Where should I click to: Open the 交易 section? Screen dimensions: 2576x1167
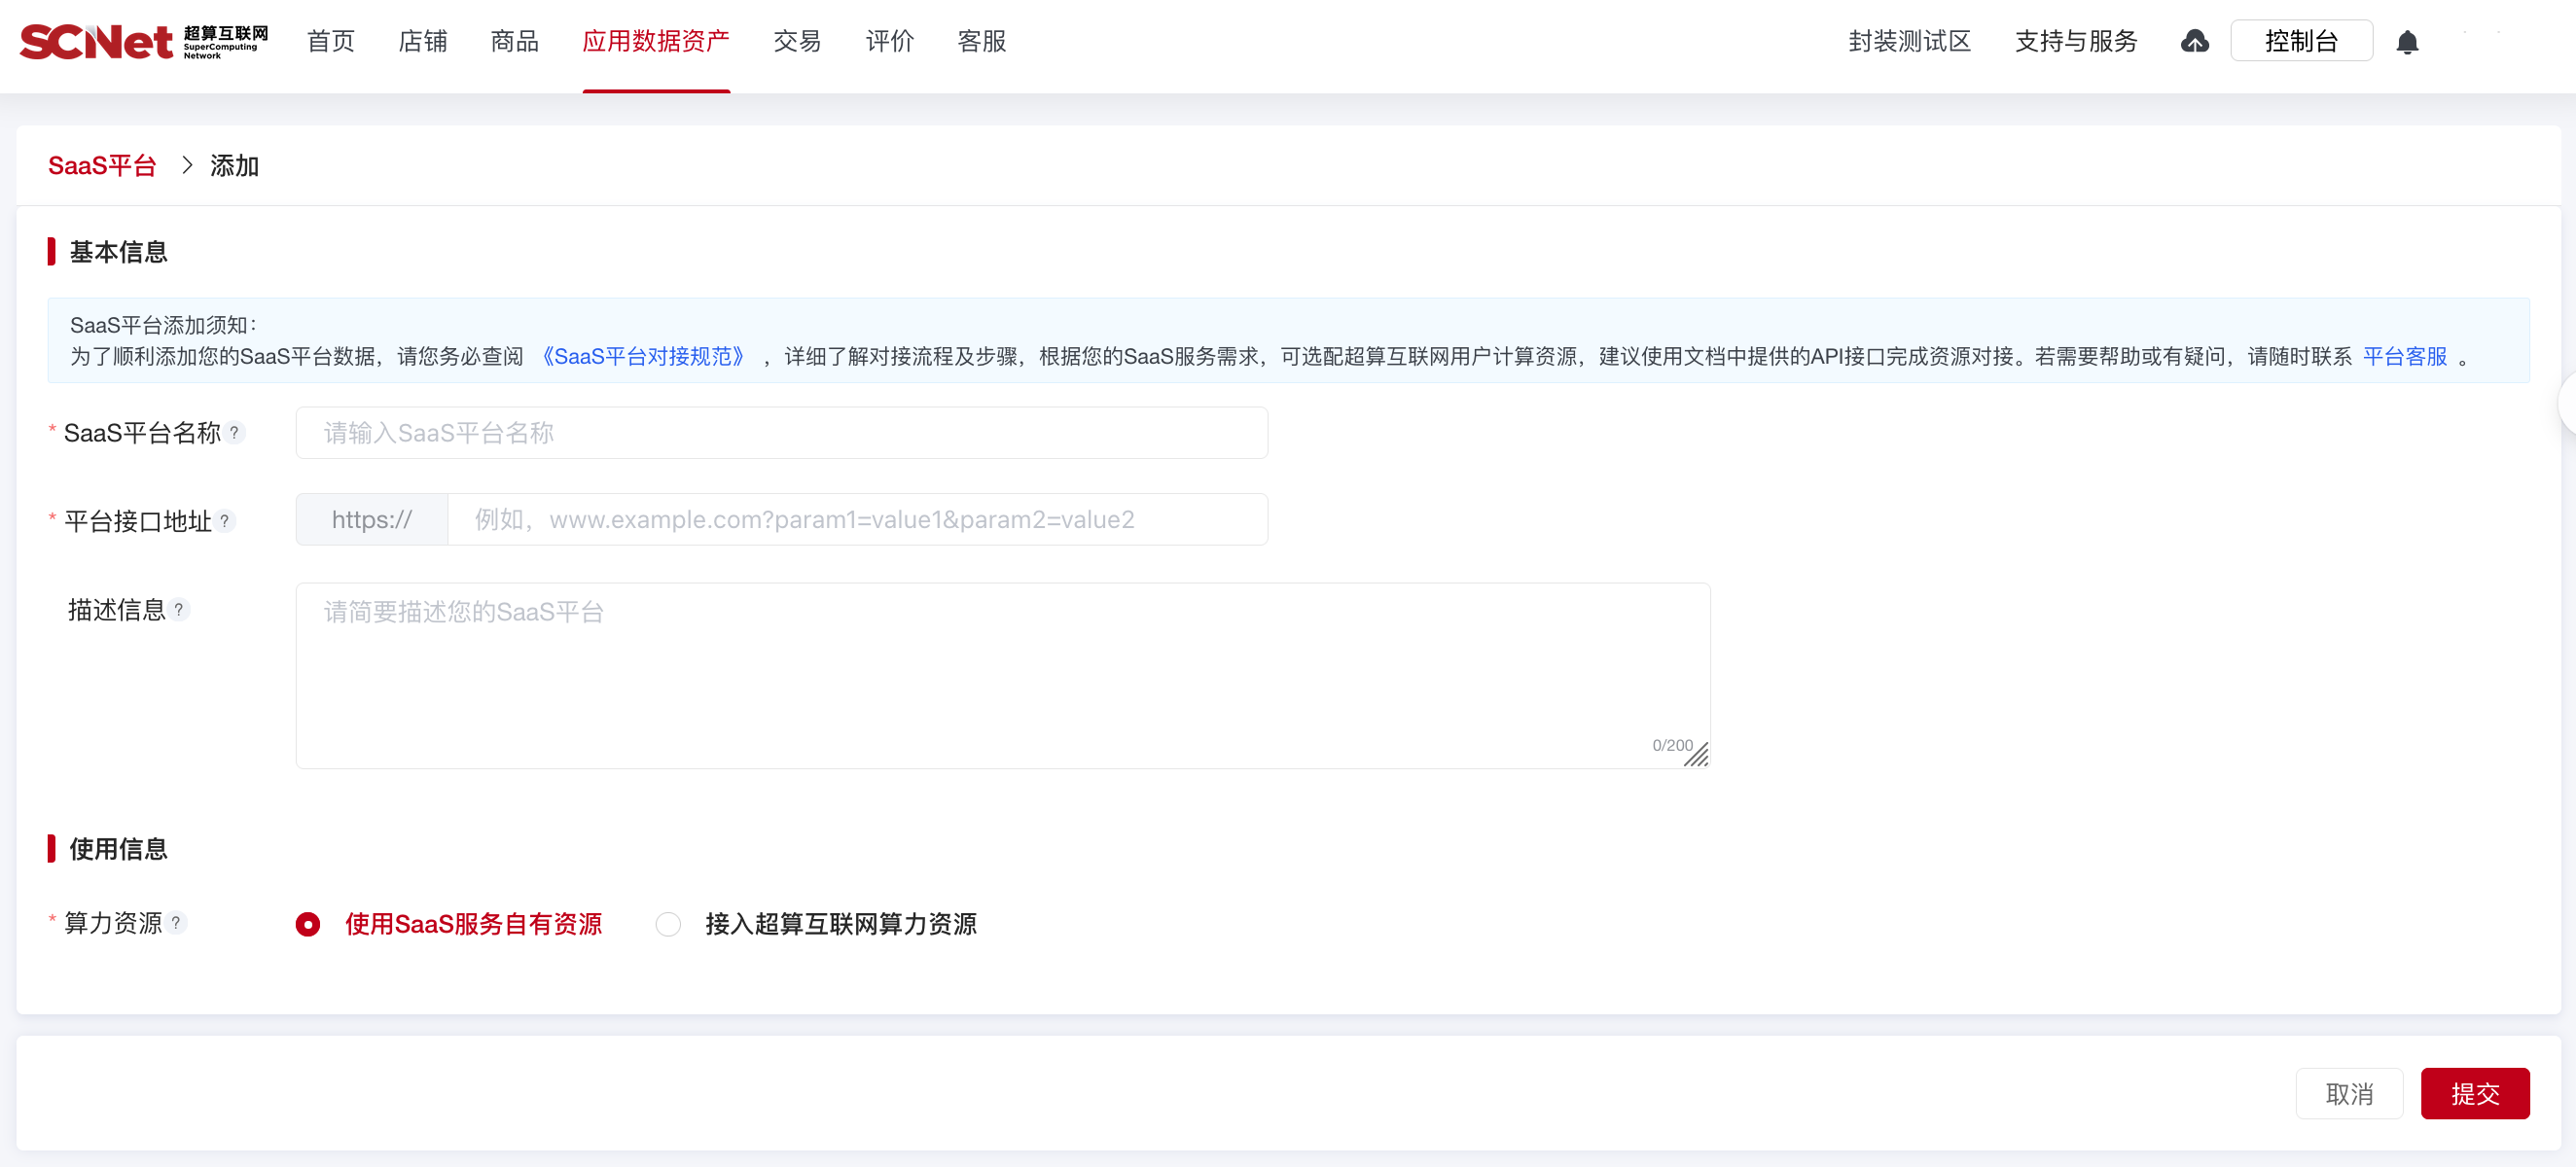797,41
